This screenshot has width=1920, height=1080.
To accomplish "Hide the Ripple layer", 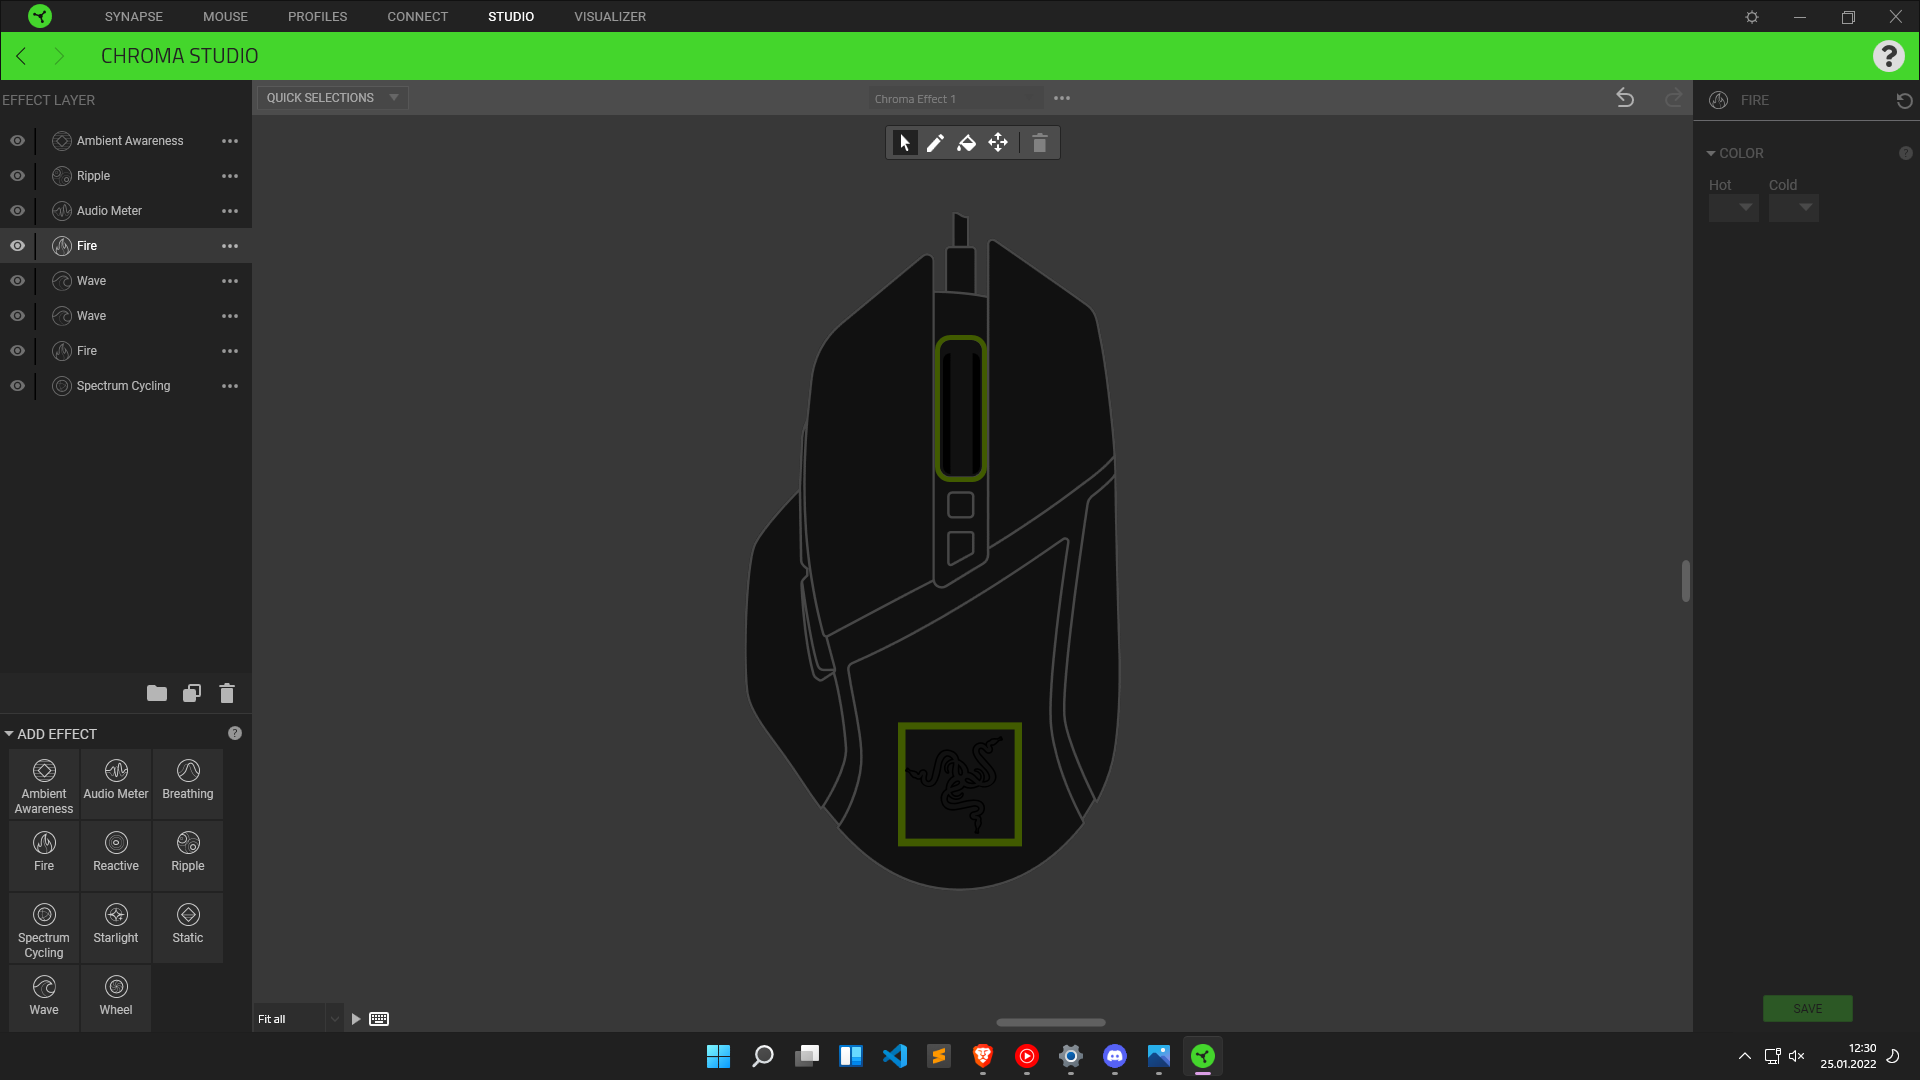I will pos(18,176).
